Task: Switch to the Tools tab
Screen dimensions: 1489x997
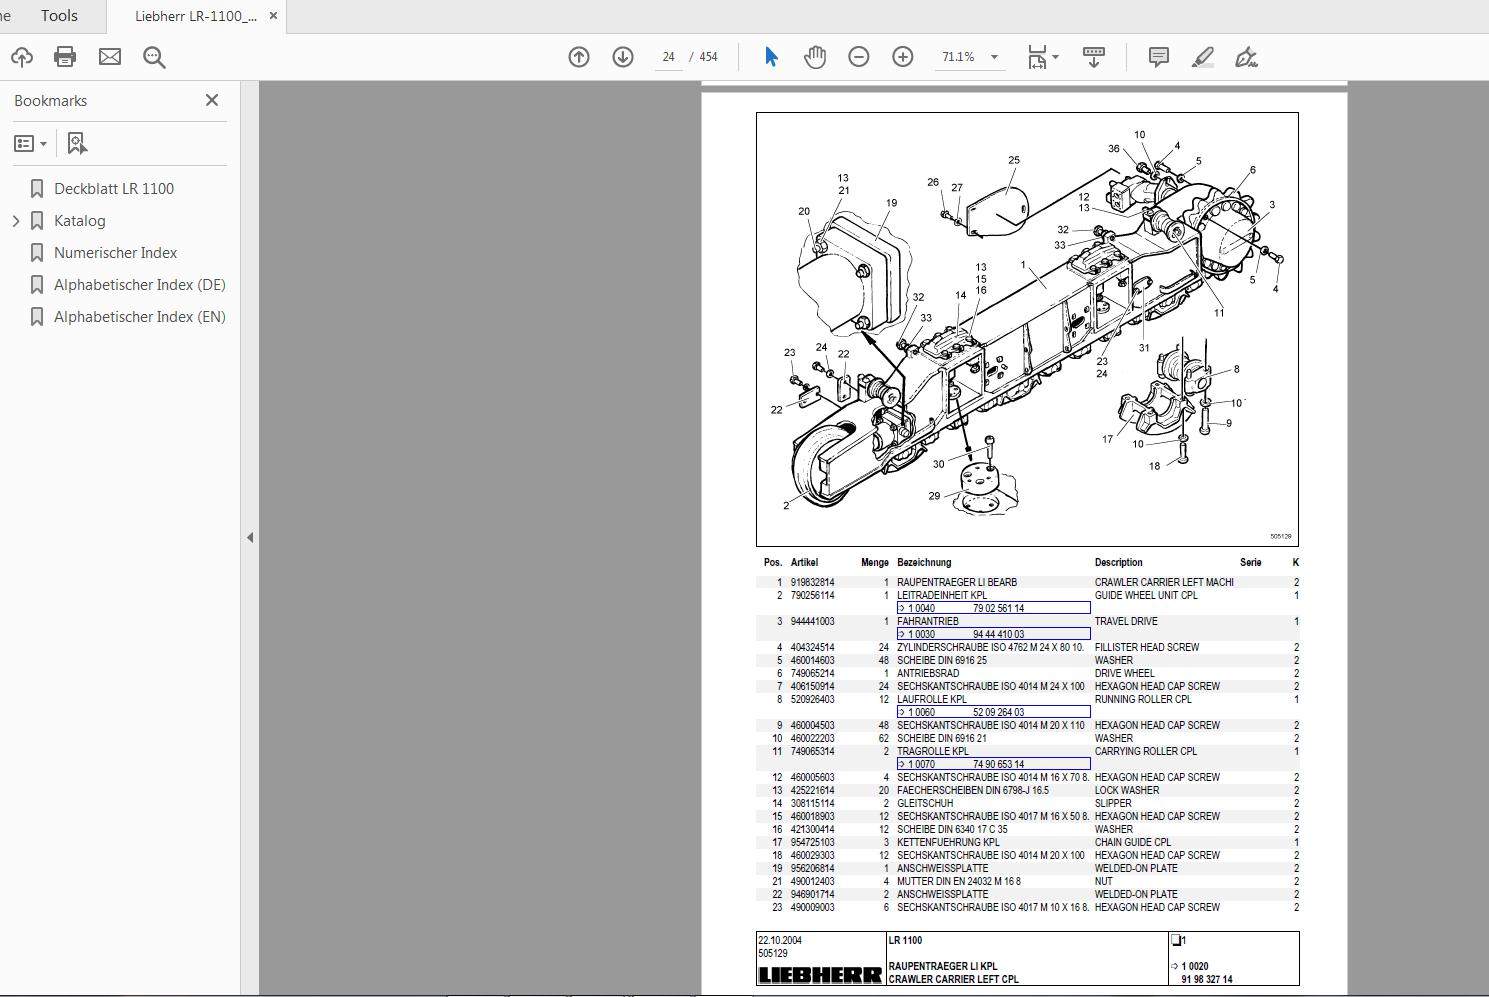Action: coord(58,15)
